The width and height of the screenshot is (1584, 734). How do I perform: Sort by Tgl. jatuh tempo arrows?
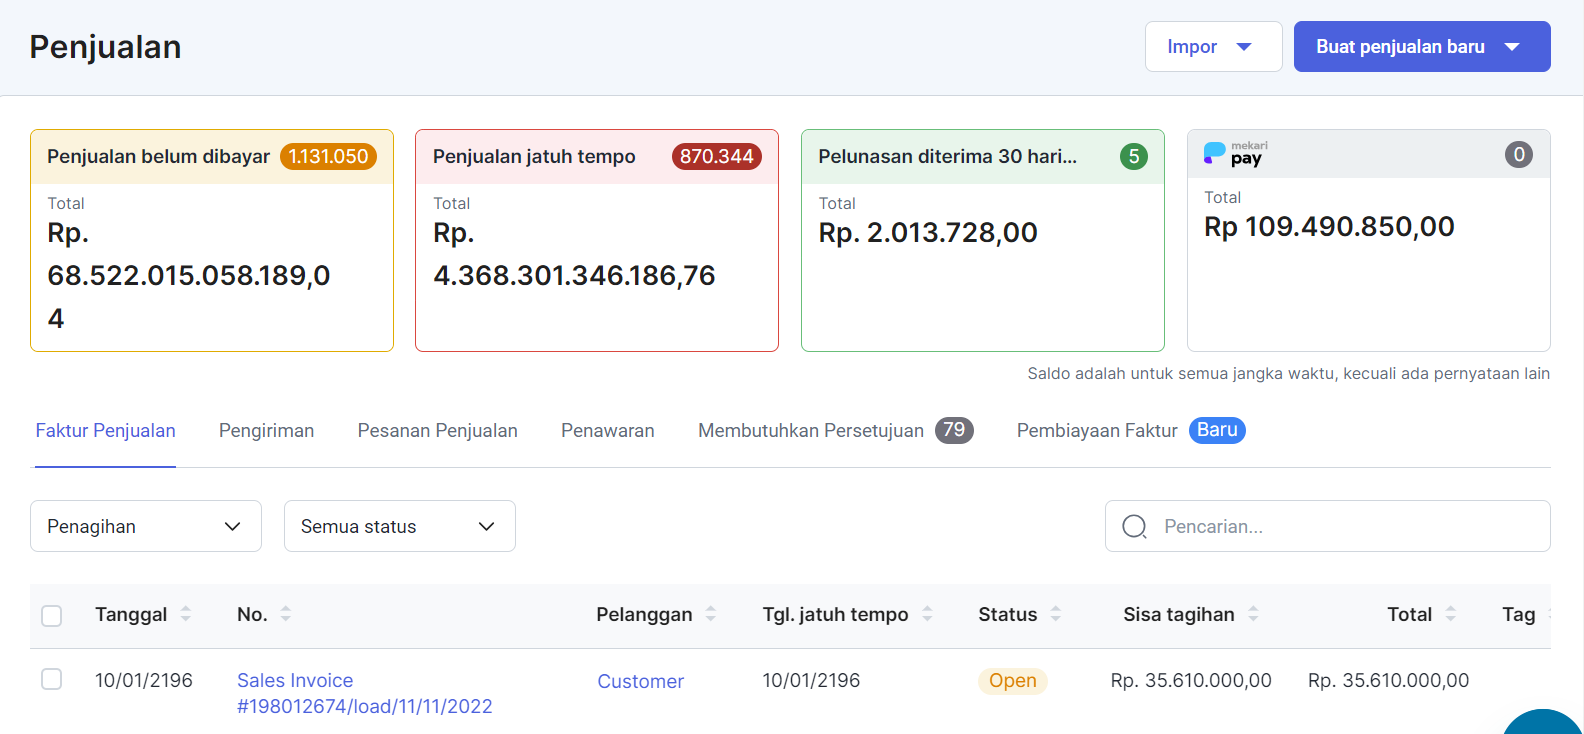[x=927, y=614]
